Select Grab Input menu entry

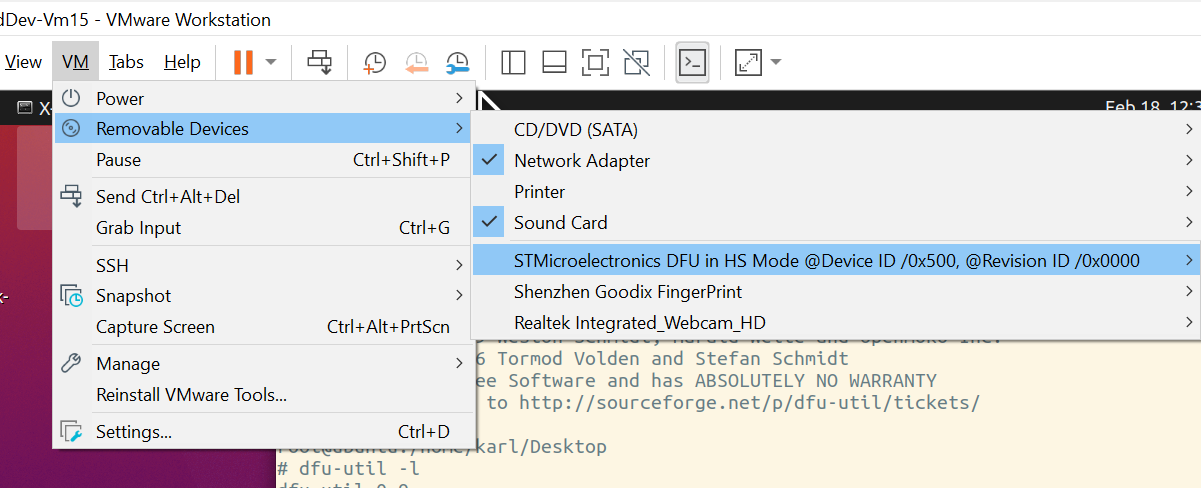(264, 228)
